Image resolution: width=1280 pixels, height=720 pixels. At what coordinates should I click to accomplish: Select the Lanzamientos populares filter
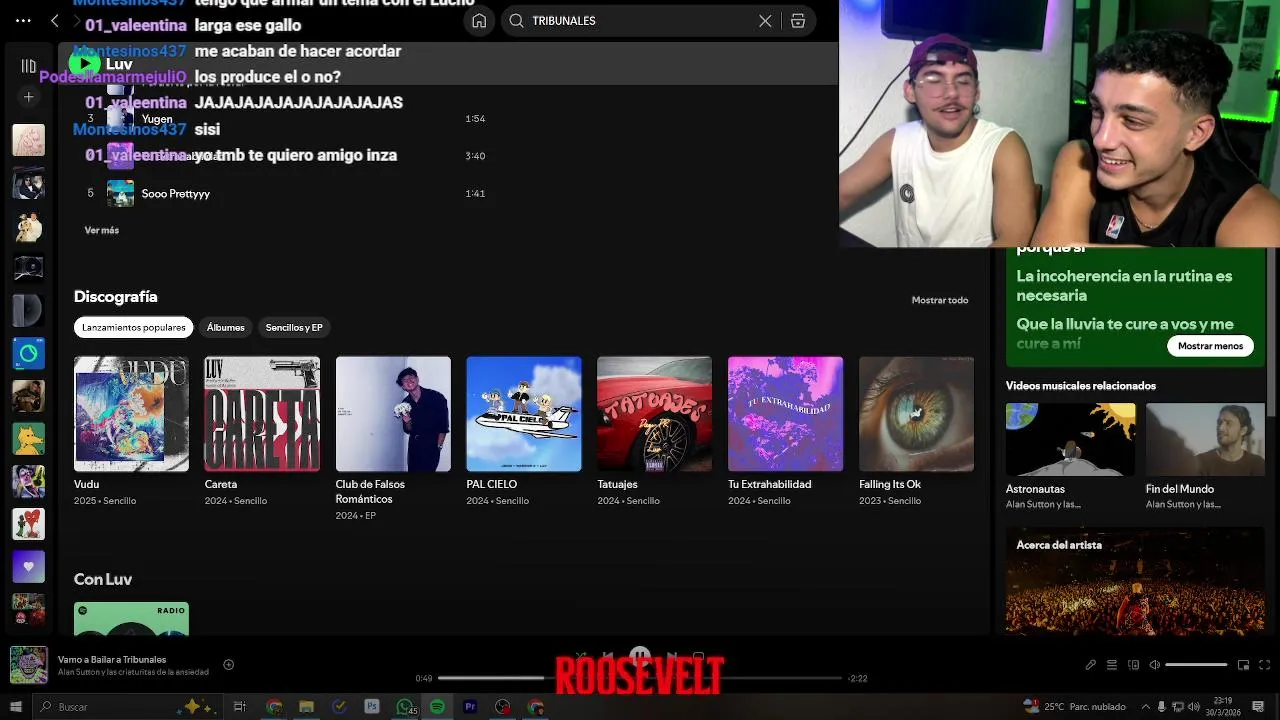click(133, 327)
